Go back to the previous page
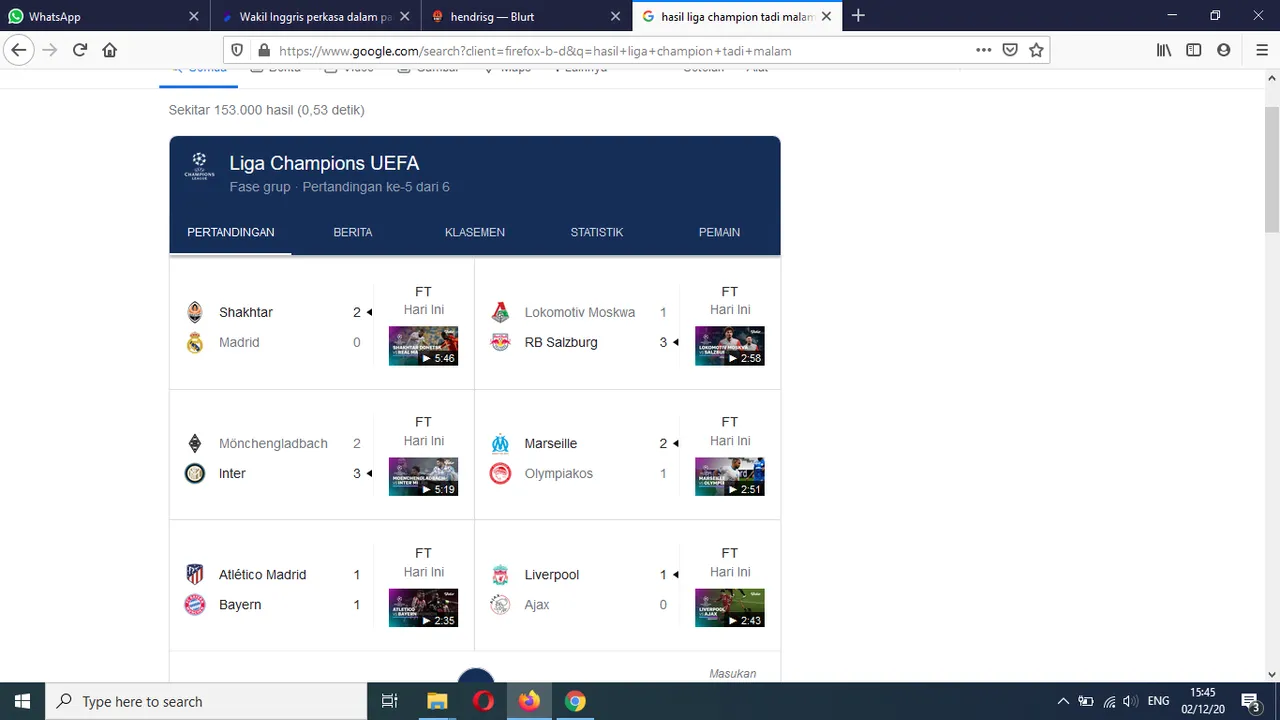This screenshot has width=1280, height=720. click(x=19, y=50)
